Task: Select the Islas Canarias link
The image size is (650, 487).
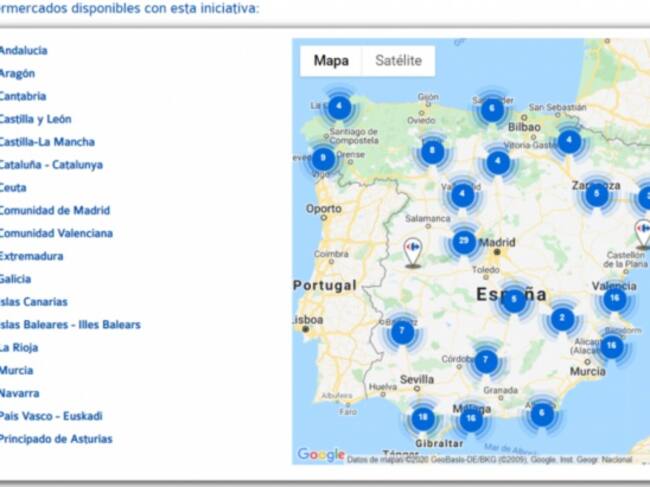Action: [34, 302]
